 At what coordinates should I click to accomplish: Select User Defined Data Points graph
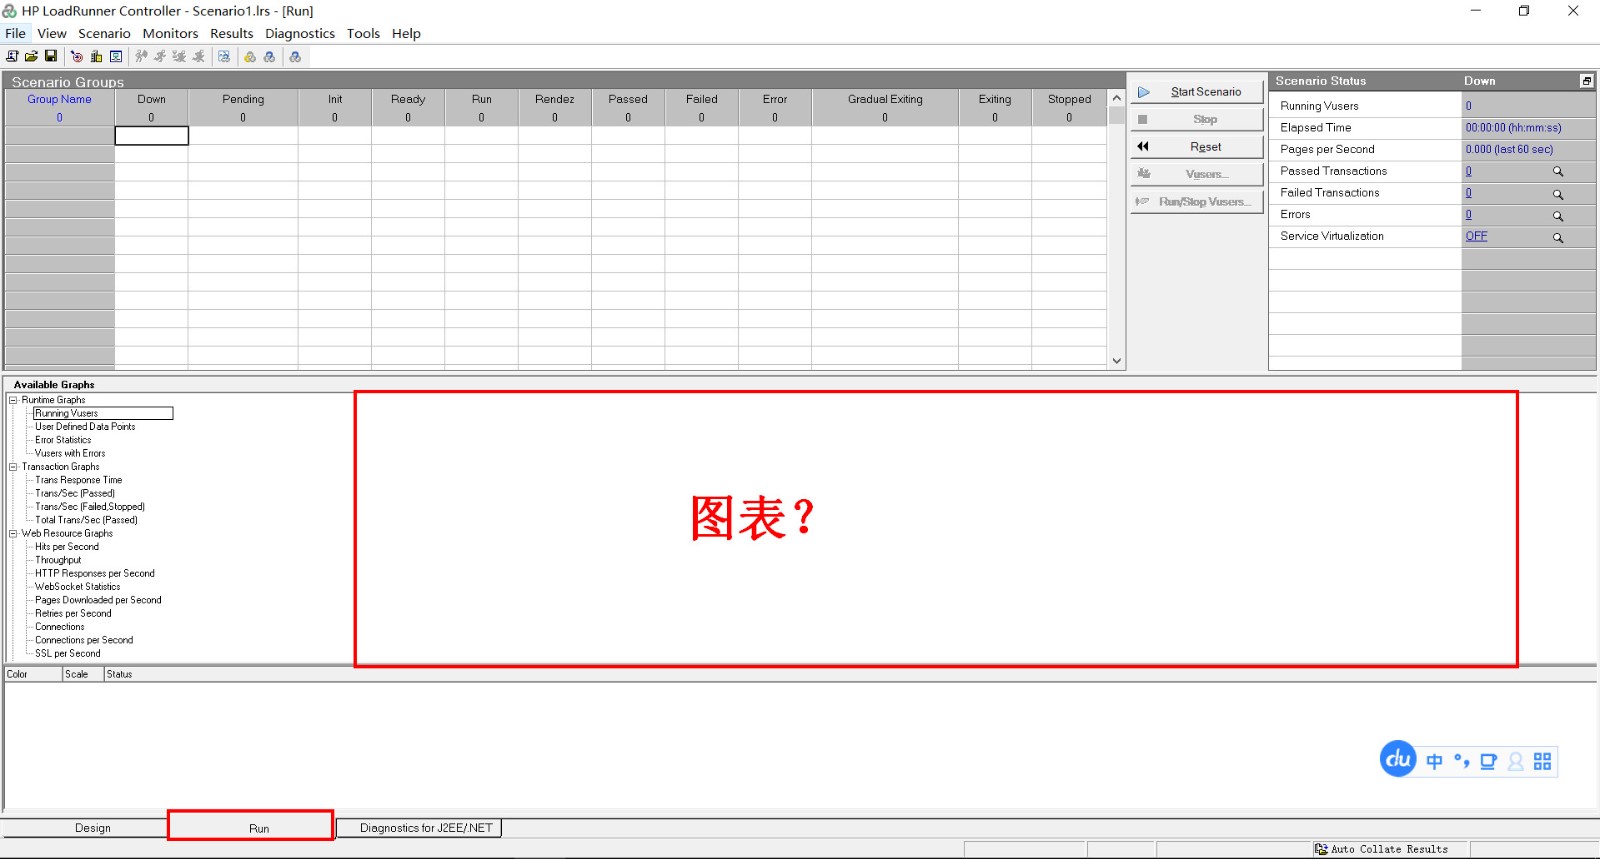point(85,427)
